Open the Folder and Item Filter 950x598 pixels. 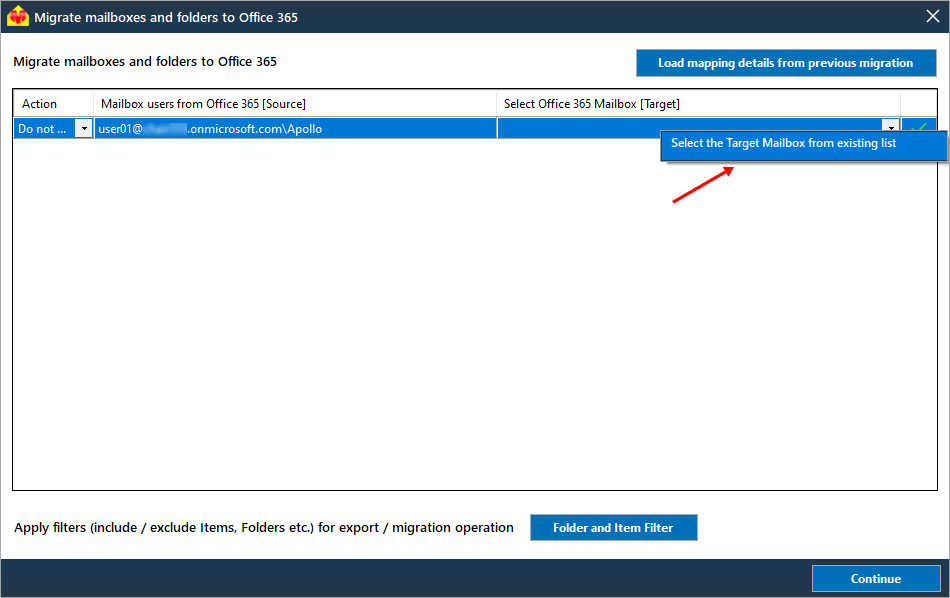coord(612,528)
